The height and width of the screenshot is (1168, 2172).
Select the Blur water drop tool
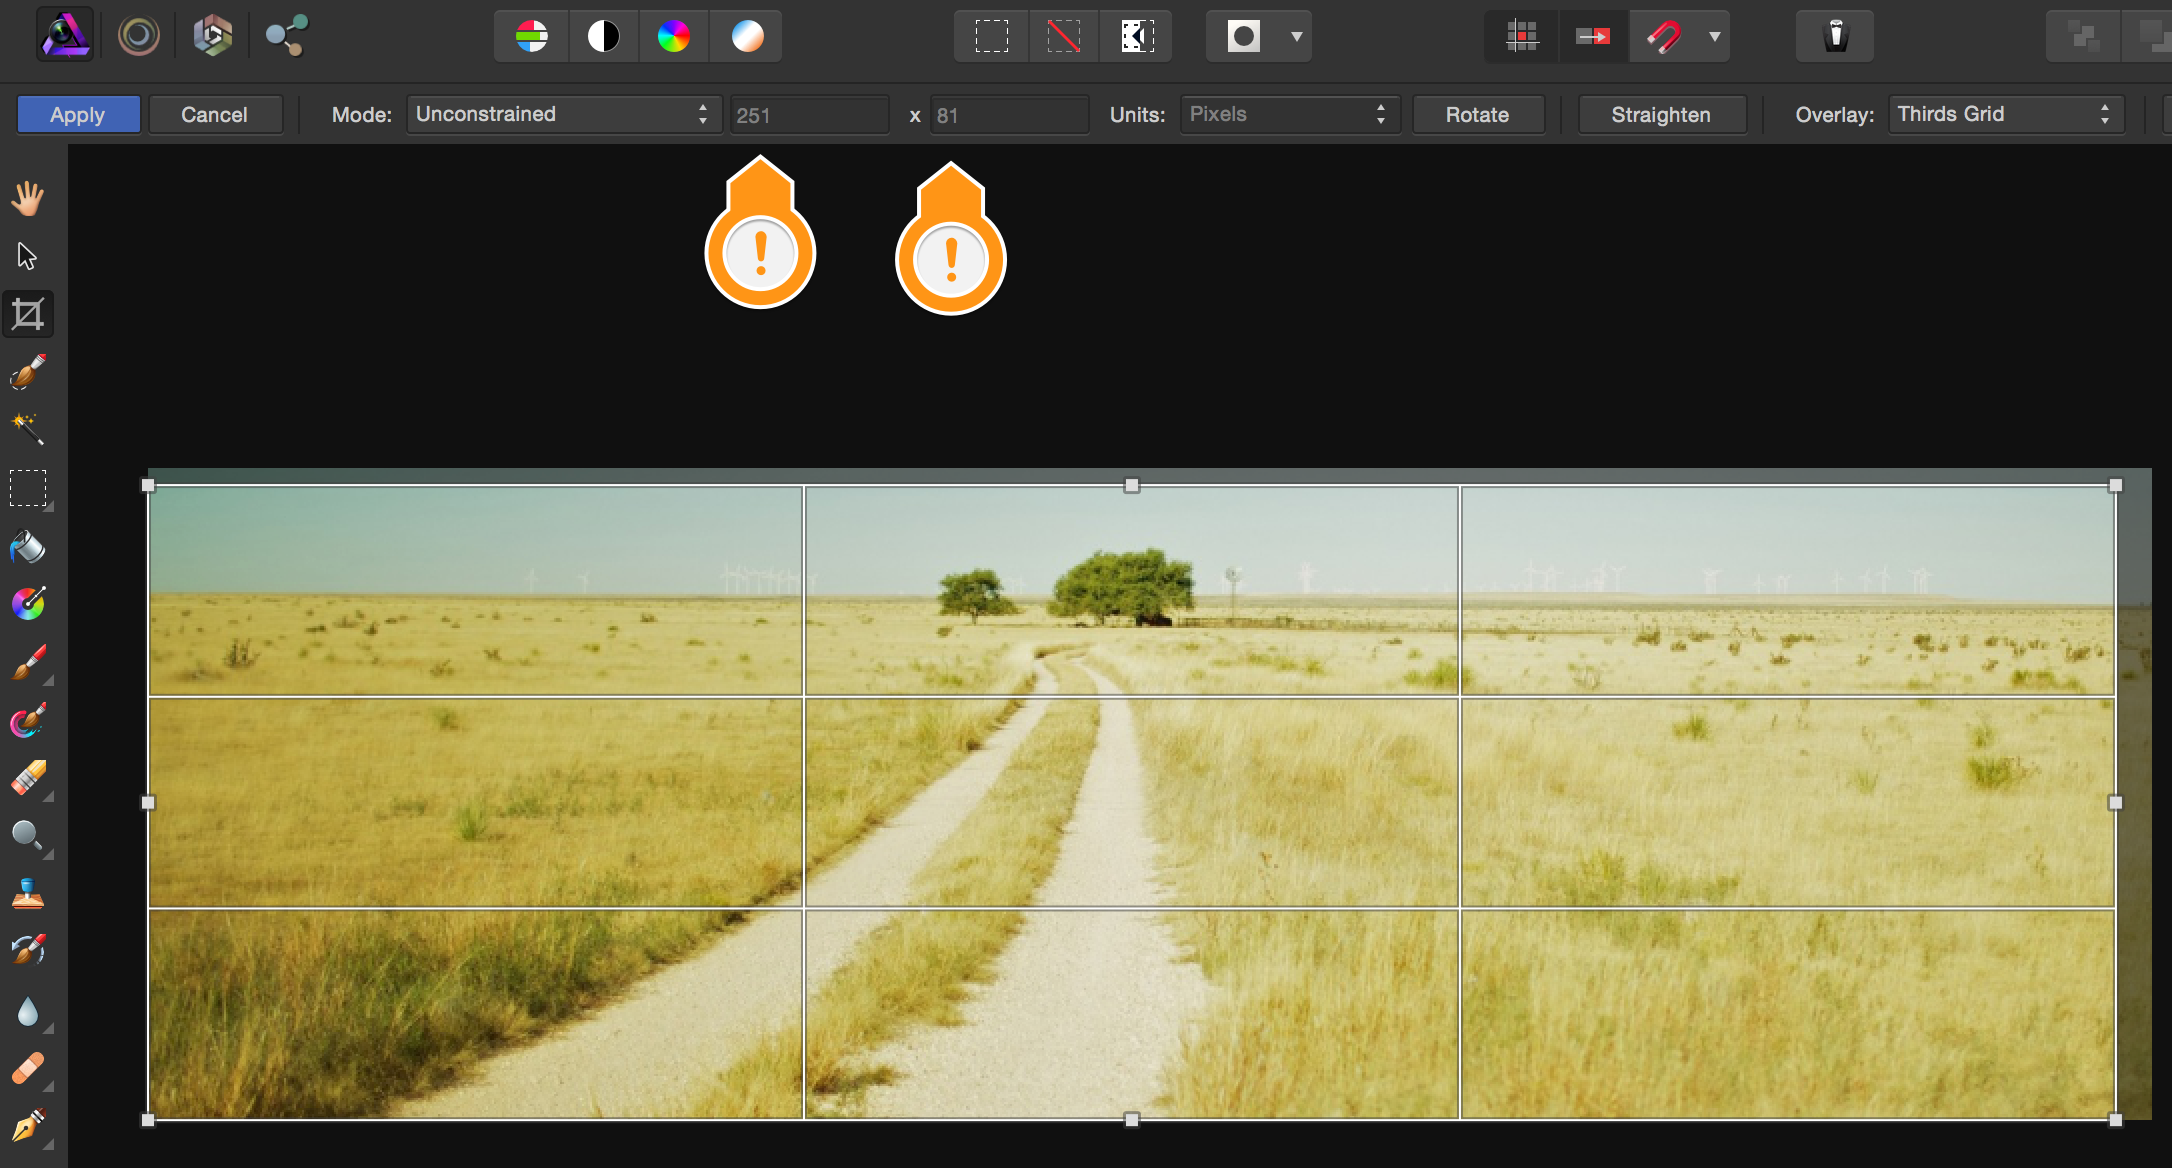pos(28,1011)
